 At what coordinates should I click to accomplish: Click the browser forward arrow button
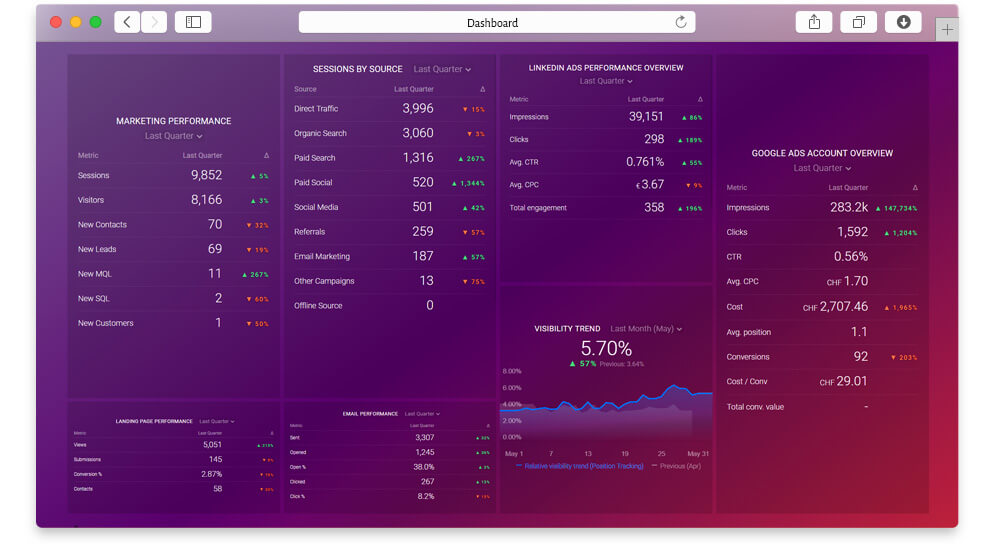(154, 22)
